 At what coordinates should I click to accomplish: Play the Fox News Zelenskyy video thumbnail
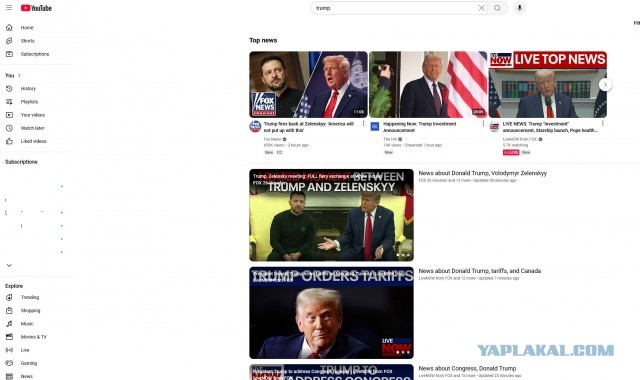308,84
